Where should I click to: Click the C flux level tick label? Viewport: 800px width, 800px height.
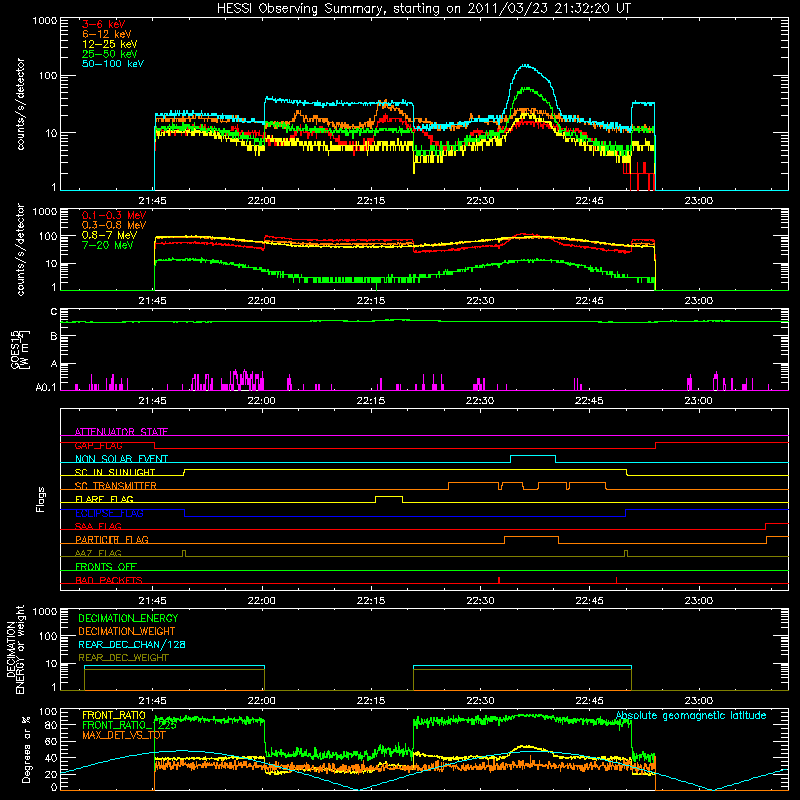(54, 312)
